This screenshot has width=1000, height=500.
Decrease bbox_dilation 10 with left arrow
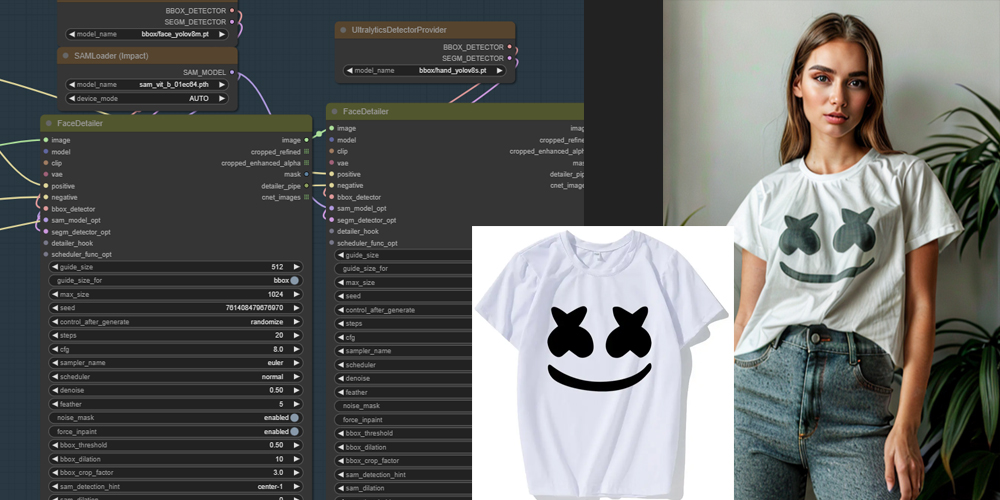tap(55, 459)
